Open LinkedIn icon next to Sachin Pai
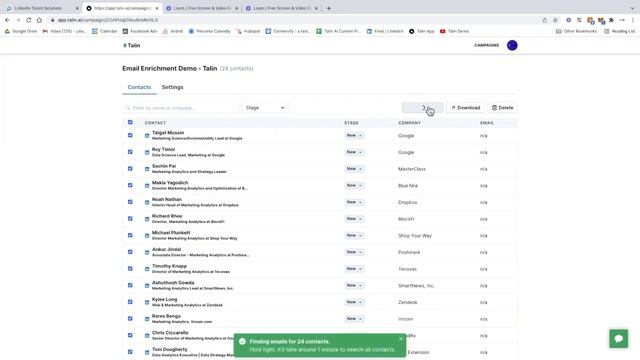 point(147,169)
